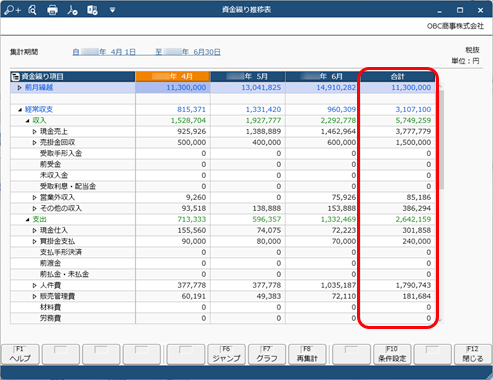
Task: Select the 材料費 row label
Action: click(50, 307)
